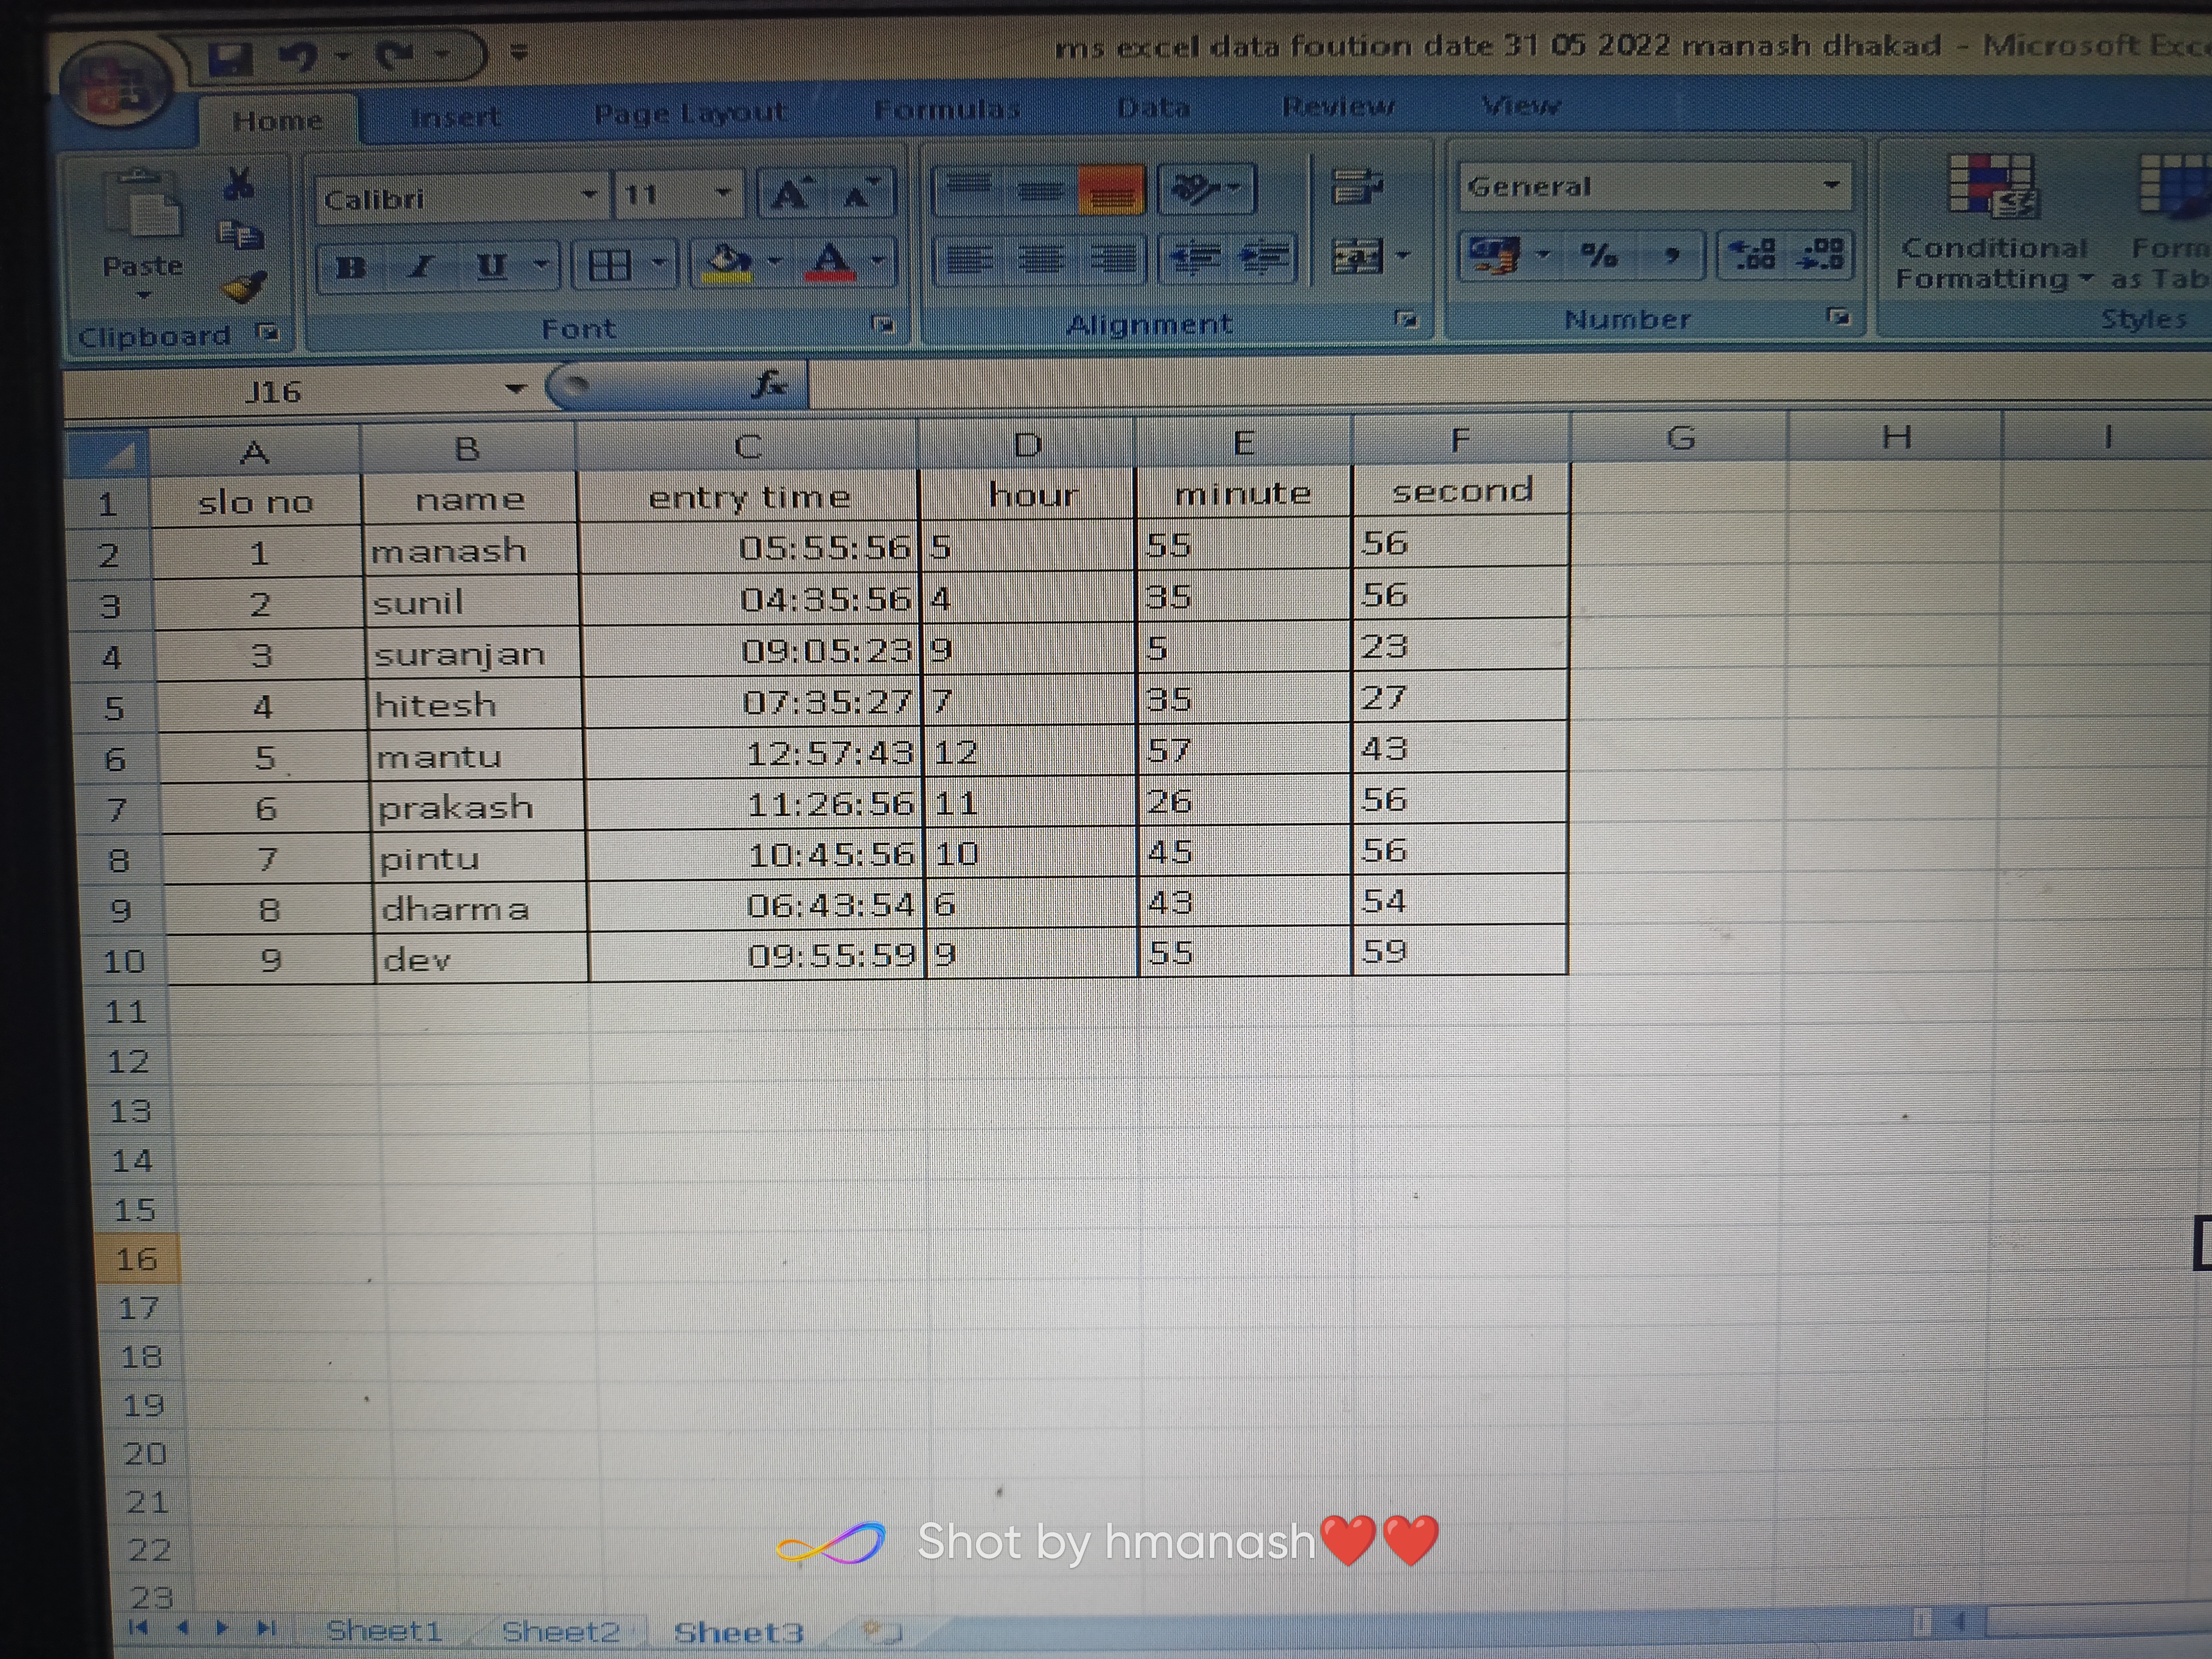Click the Wrap Text icon
This screenshot has width=2212, height=1659.
(1356, 185)
